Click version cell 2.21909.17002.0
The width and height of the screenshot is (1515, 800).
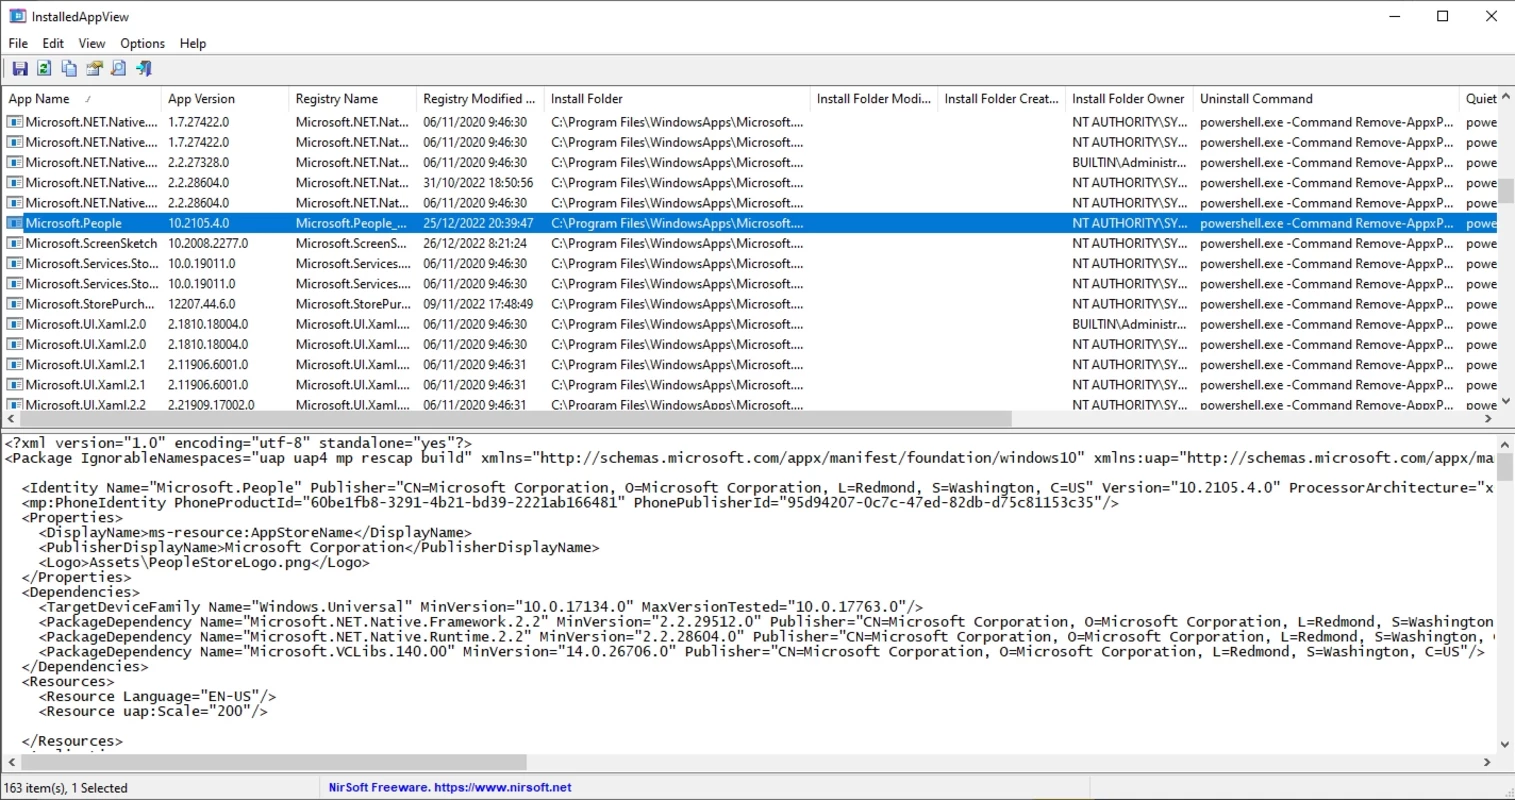(211, 405)
